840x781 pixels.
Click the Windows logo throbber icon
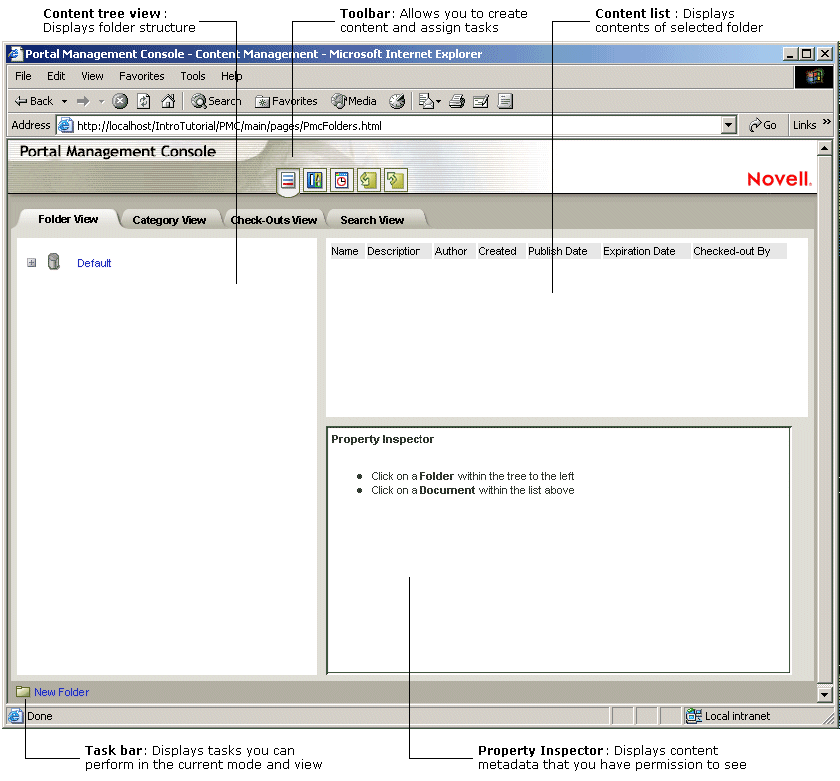tap(814, 77)
